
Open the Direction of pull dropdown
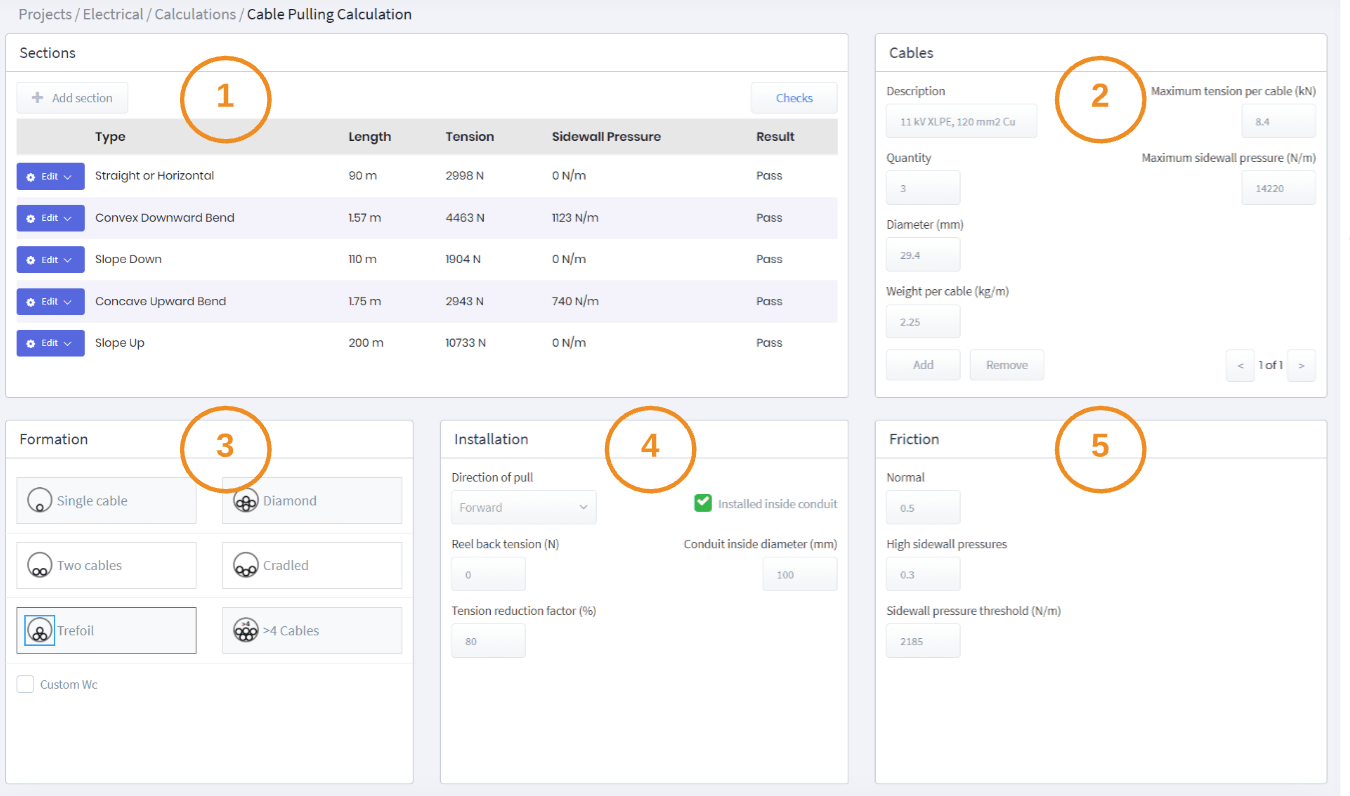point(523,507)
